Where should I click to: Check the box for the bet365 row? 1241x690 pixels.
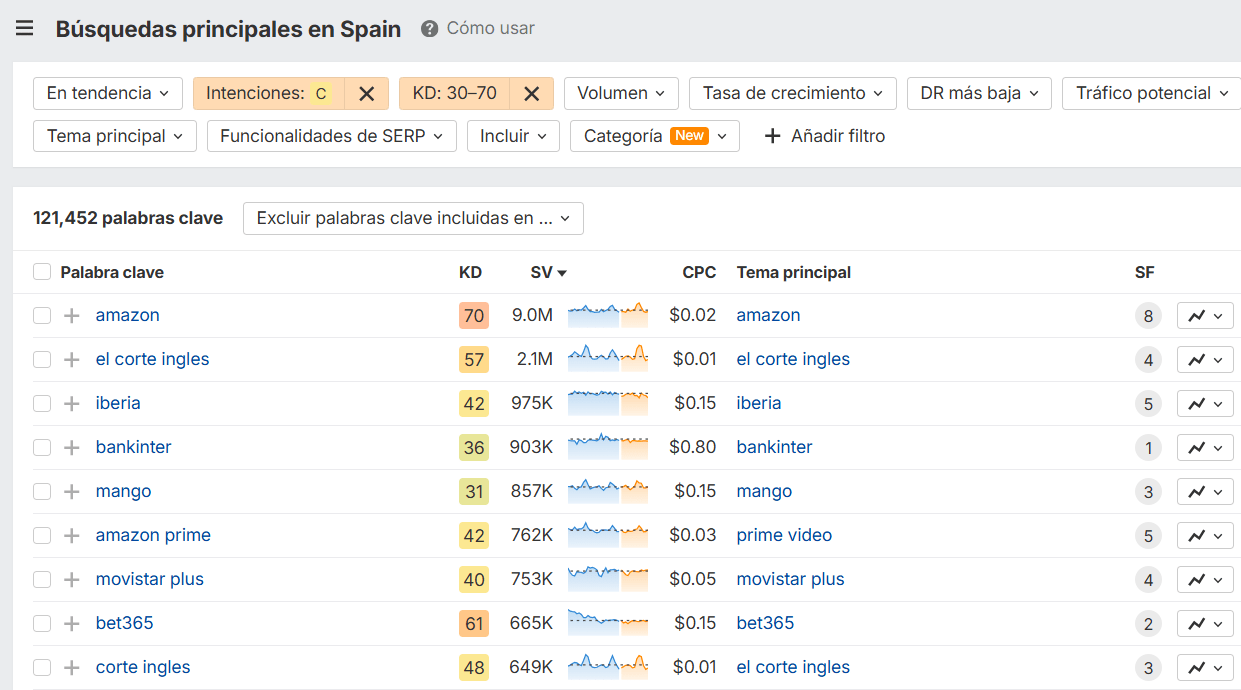[x=42, y=624]
